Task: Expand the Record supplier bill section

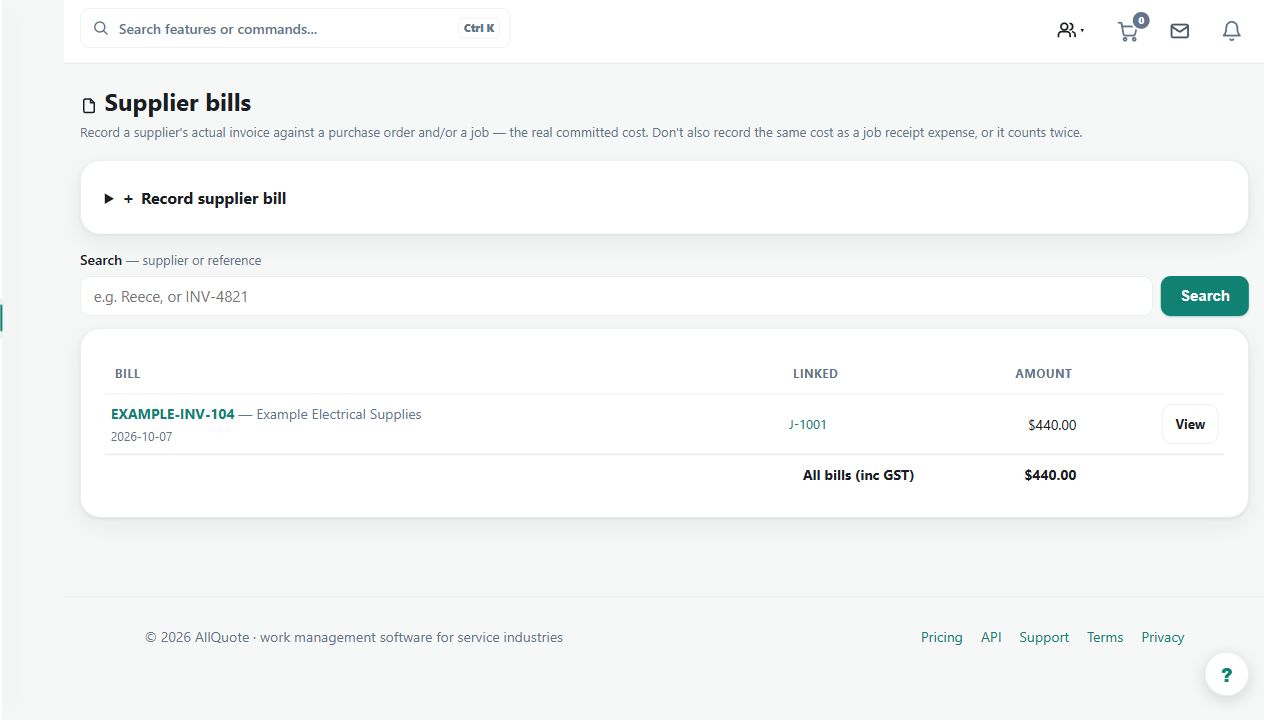Action: pyautogui.click(x=196, y=198)
